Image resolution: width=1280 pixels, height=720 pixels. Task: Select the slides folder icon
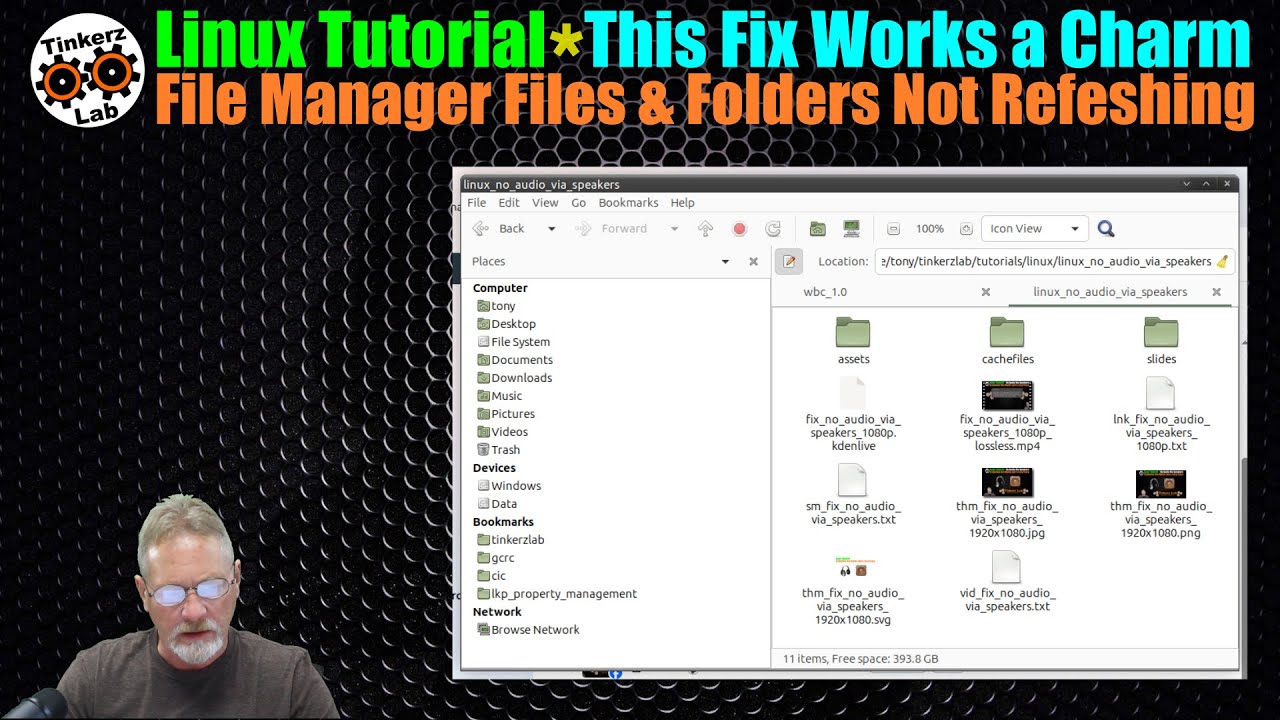[1161, 332]
